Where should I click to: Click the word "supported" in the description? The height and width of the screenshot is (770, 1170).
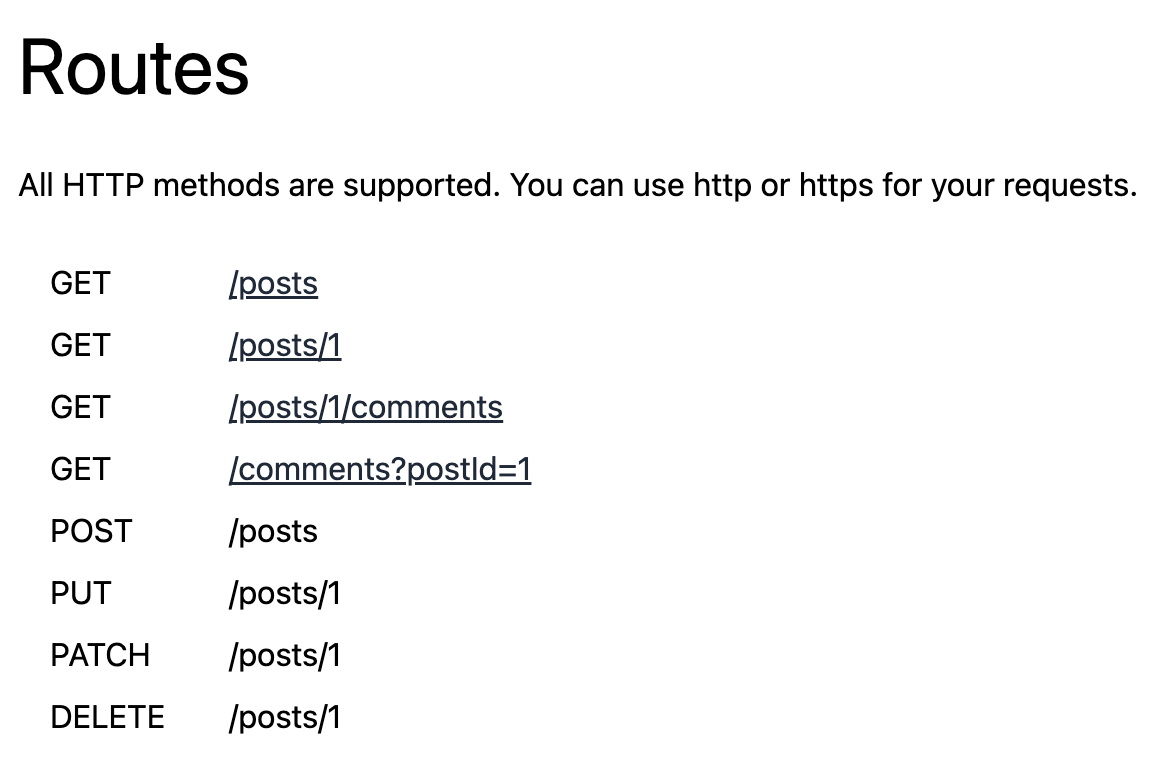pos(422,186)
